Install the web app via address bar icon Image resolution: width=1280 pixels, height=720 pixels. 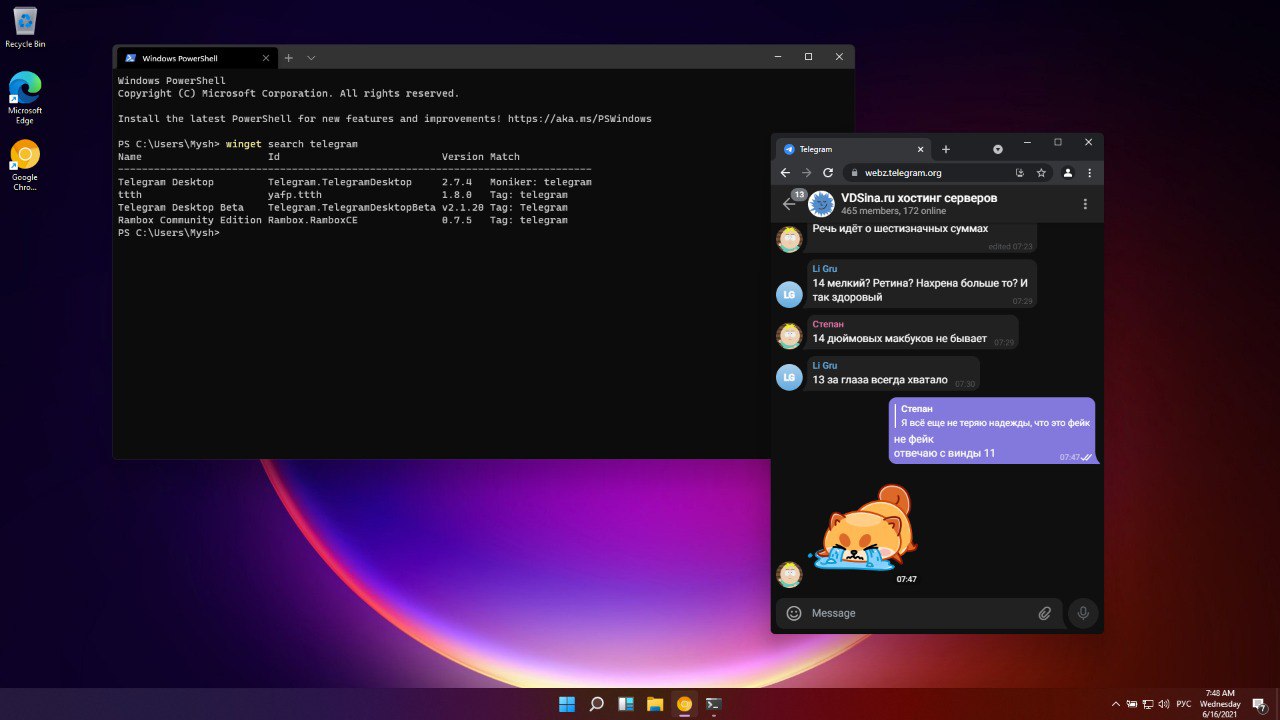(1020, 173)
